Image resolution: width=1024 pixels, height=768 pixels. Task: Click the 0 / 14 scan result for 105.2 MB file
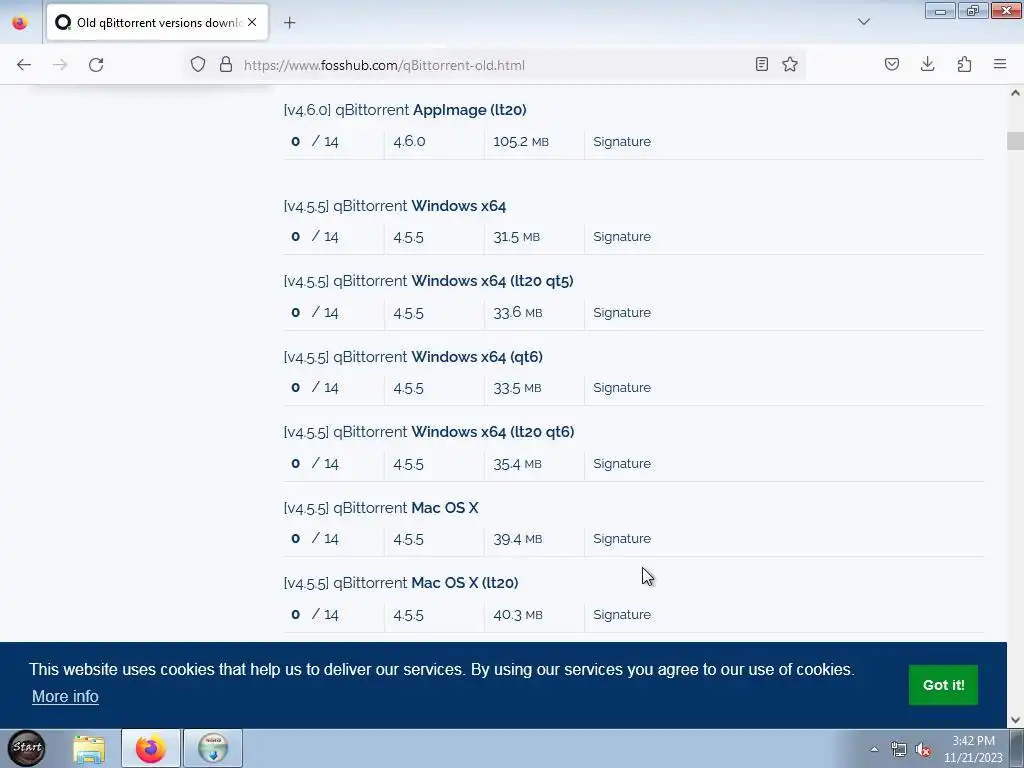tap(315, 141)
